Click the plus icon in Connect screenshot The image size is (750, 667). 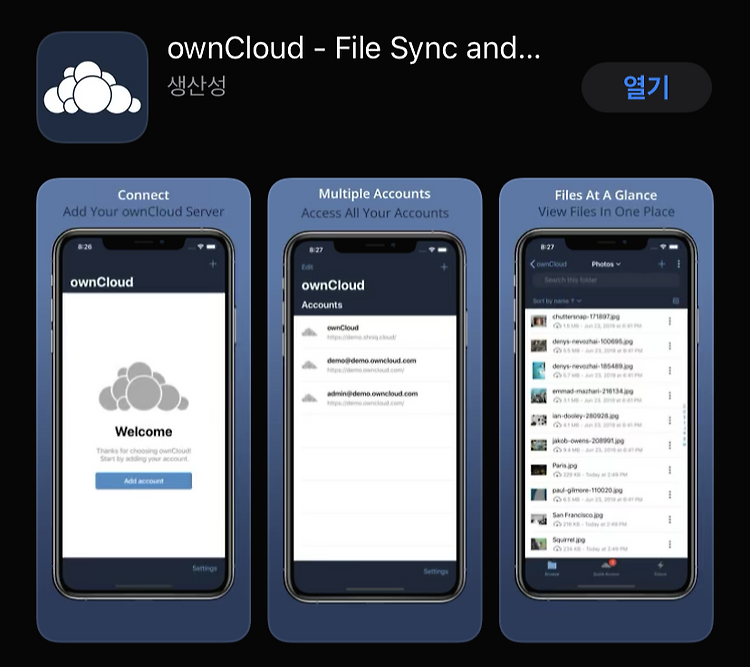click(x=213, y=264)
